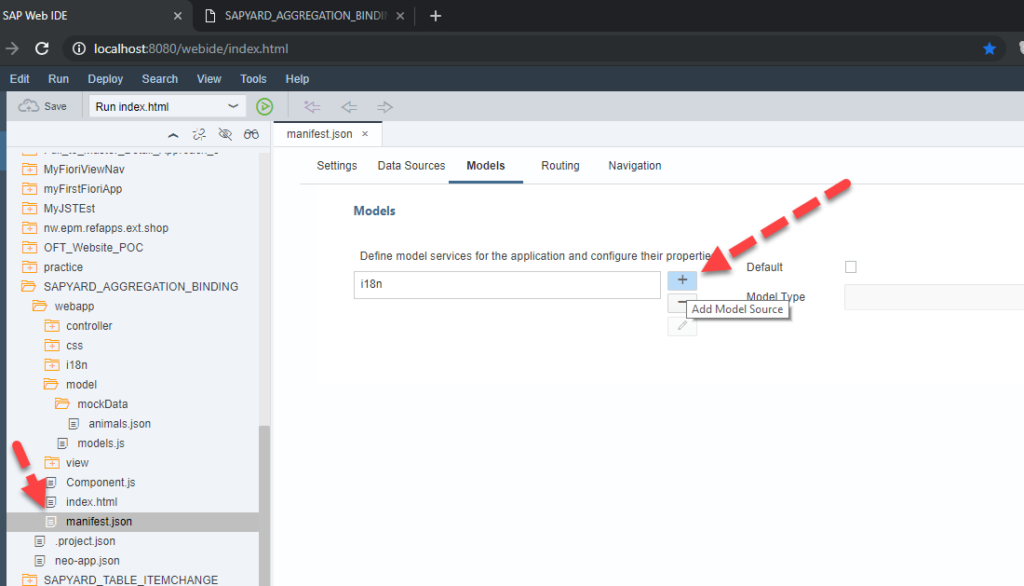This screenshot has width=1024, height=586.
Task: Switch to the Navigation tab
Action: (635, 166)
